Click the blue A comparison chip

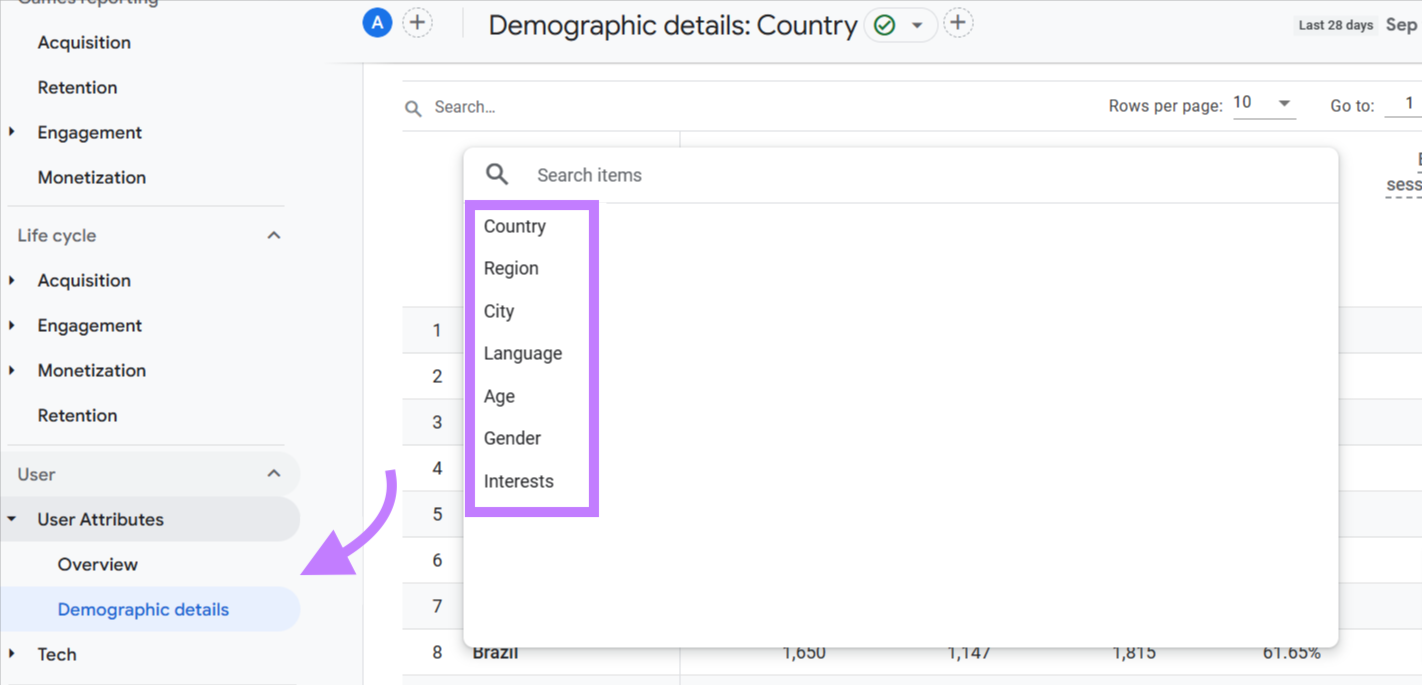(x=377, y=22)
